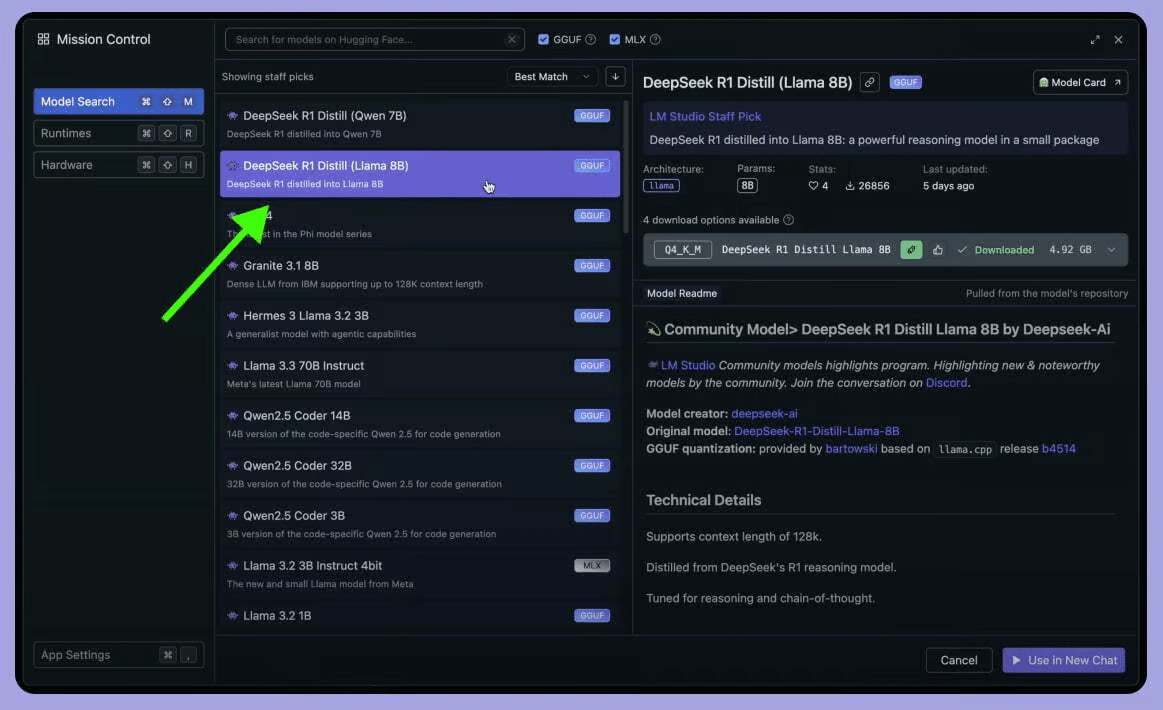
Task: Click GGUF badge on Granite 3.1 8B row
Action: pyautogui.click(x=592, y=266)
